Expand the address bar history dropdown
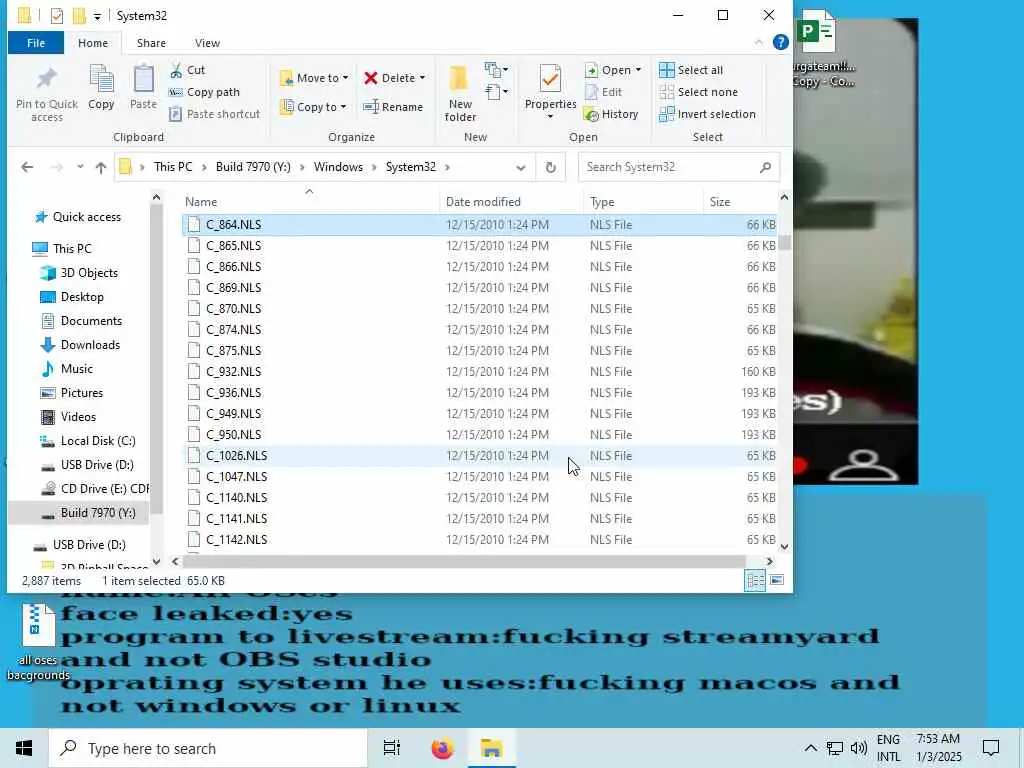Viewport: 1024px width, 768px height. [520, 167]
